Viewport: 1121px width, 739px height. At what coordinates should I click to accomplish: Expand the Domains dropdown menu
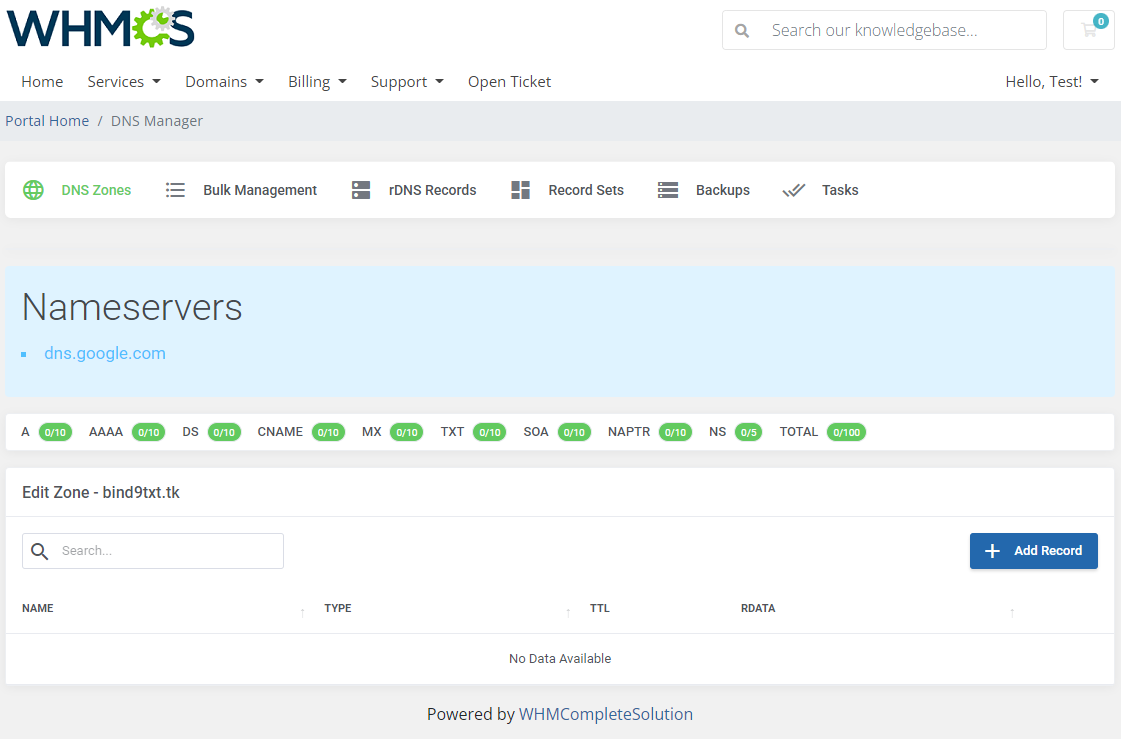coord(224,81)
